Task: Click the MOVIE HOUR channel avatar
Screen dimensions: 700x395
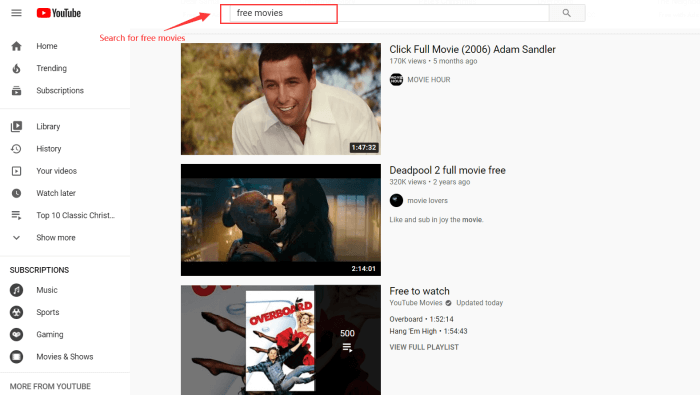Action: point(396,79)
